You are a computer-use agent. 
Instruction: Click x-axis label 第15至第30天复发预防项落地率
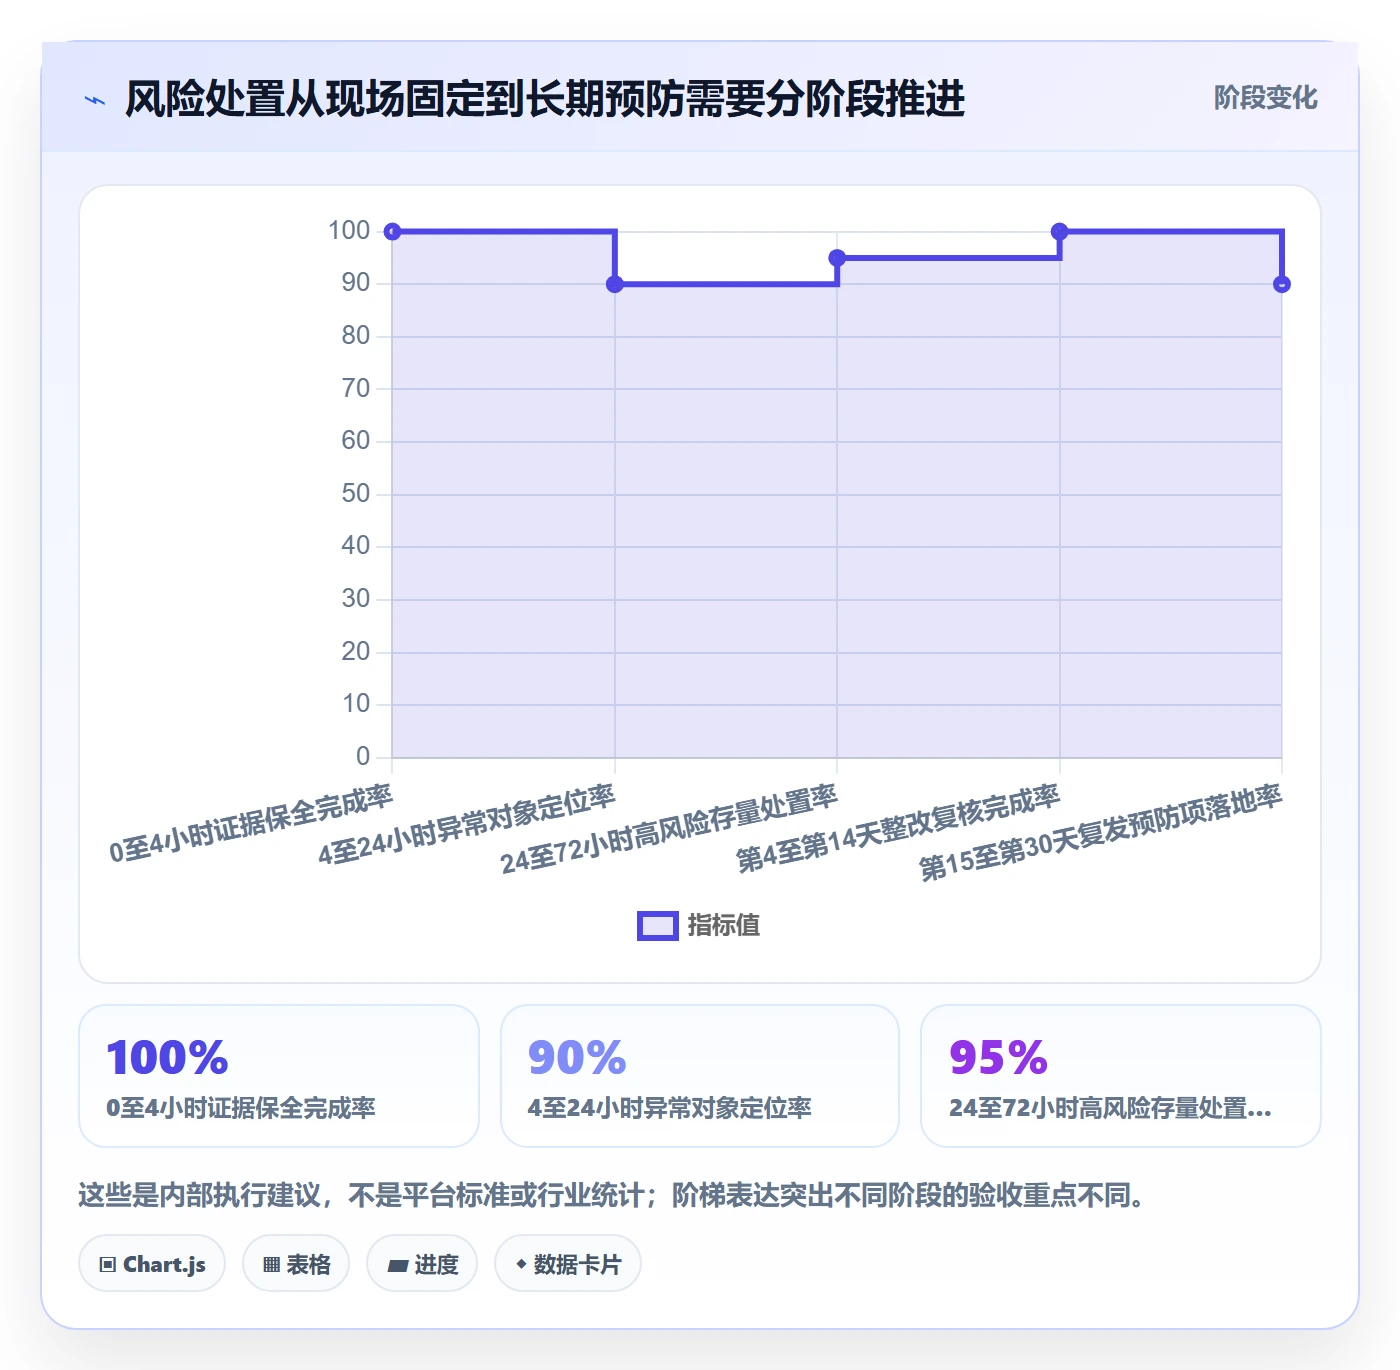(x=1101, y=833)
